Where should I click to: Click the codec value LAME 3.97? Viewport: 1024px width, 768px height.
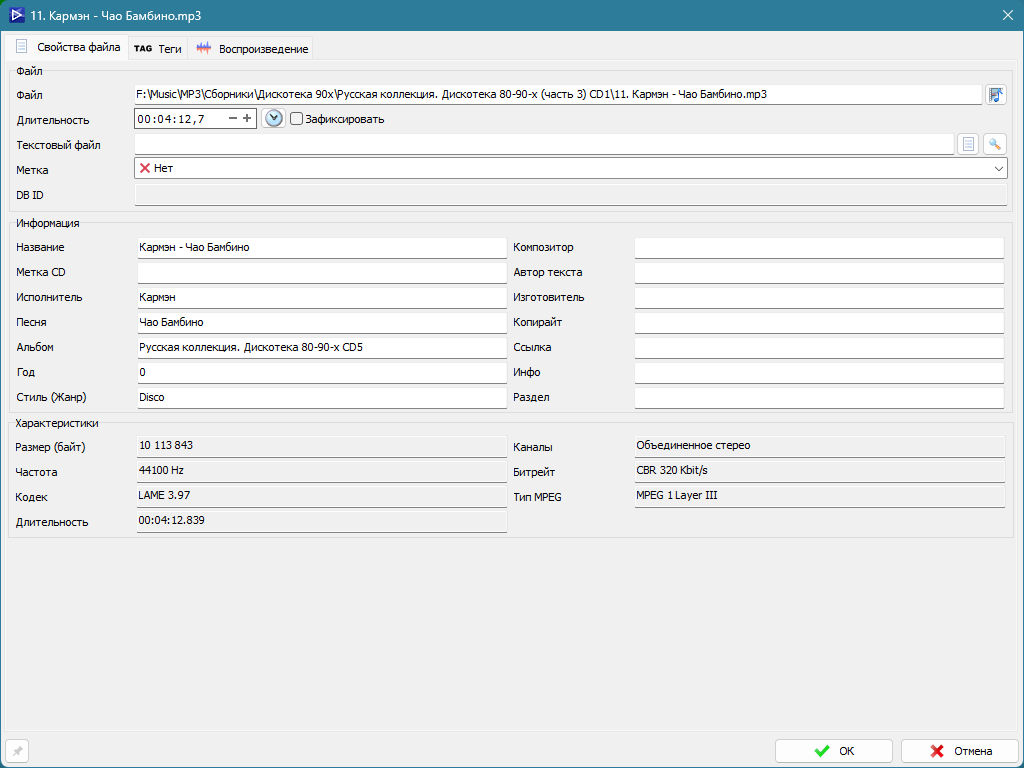point(321,496)
